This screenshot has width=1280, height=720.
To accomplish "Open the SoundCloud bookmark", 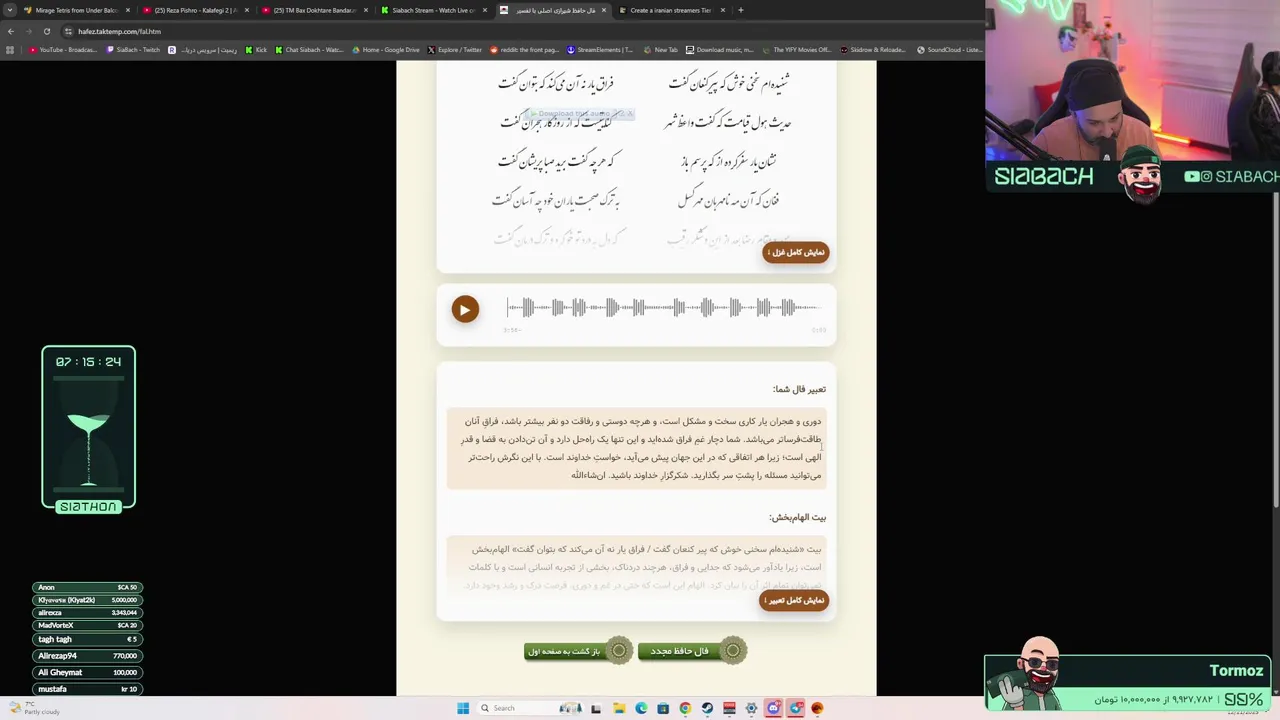I will [x=950, y=49].
